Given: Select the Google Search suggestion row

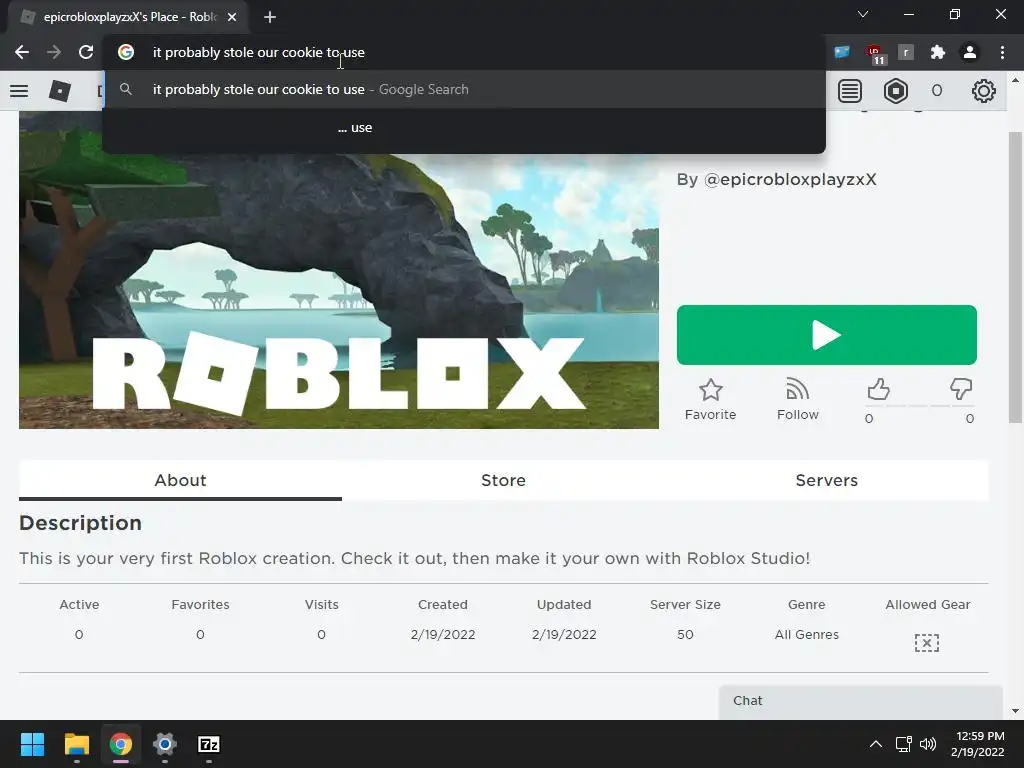Looking at the screenshot, I should [x=464, y=89].
